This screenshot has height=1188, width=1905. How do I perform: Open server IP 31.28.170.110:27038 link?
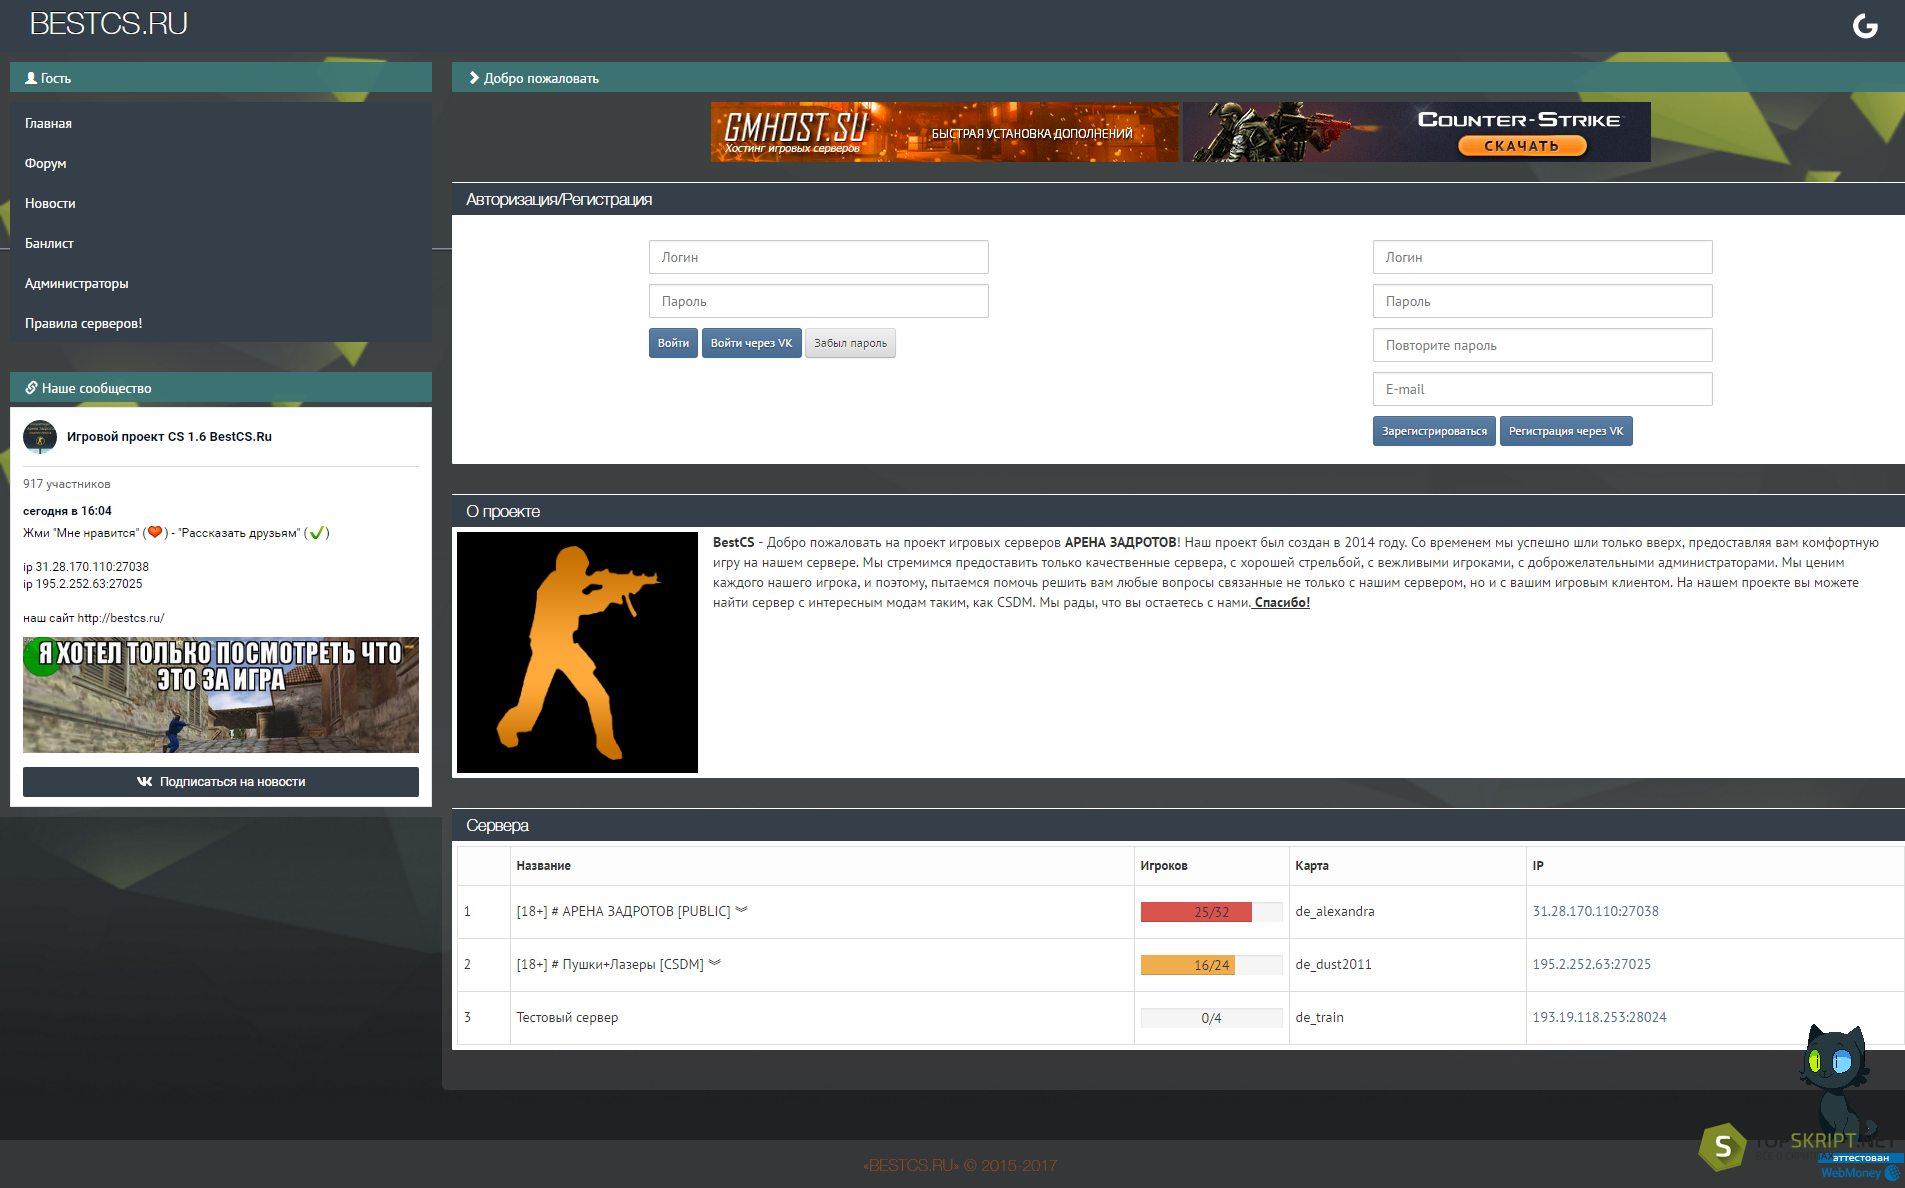(1595, 911)
